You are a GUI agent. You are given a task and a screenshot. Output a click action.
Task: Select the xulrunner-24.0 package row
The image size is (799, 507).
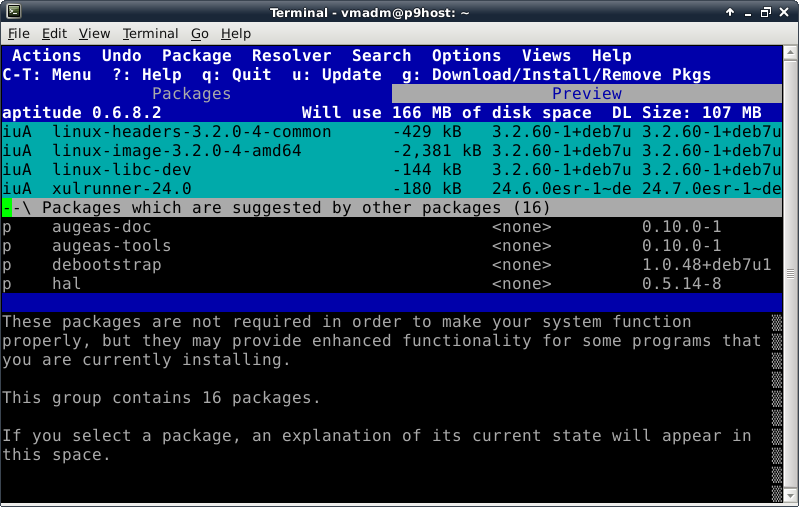(x=121, y=189)
